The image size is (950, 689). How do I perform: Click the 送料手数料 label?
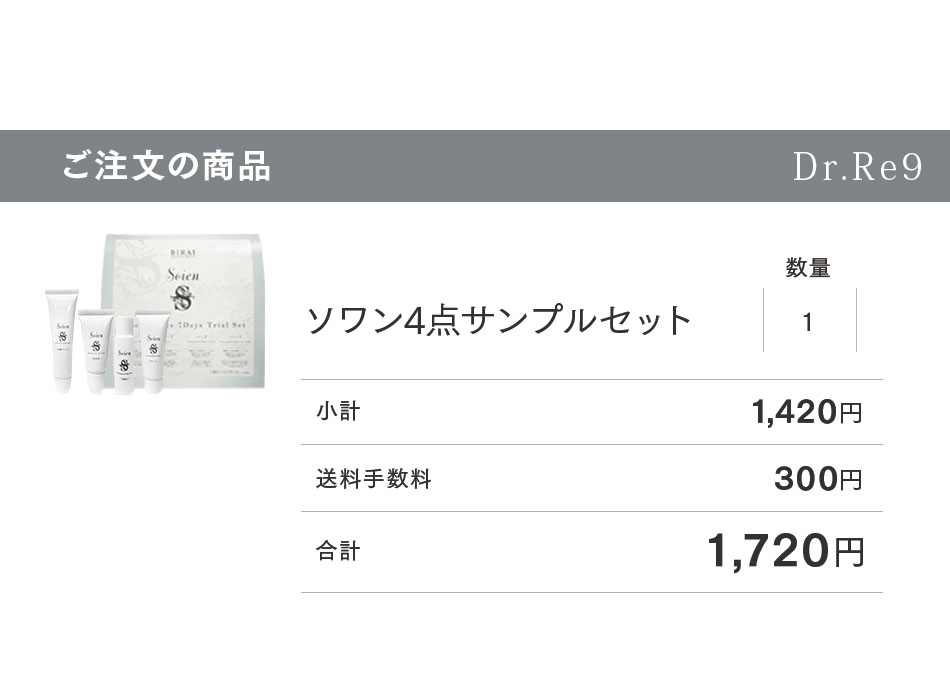[x=373, y=479]
